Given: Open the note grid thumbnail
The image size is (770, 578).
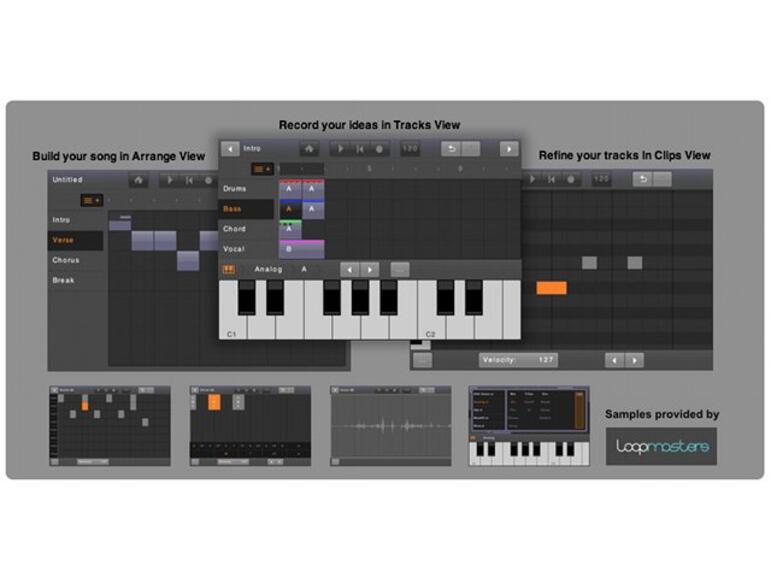Looking at the screenshot, I should click(110, 426).
